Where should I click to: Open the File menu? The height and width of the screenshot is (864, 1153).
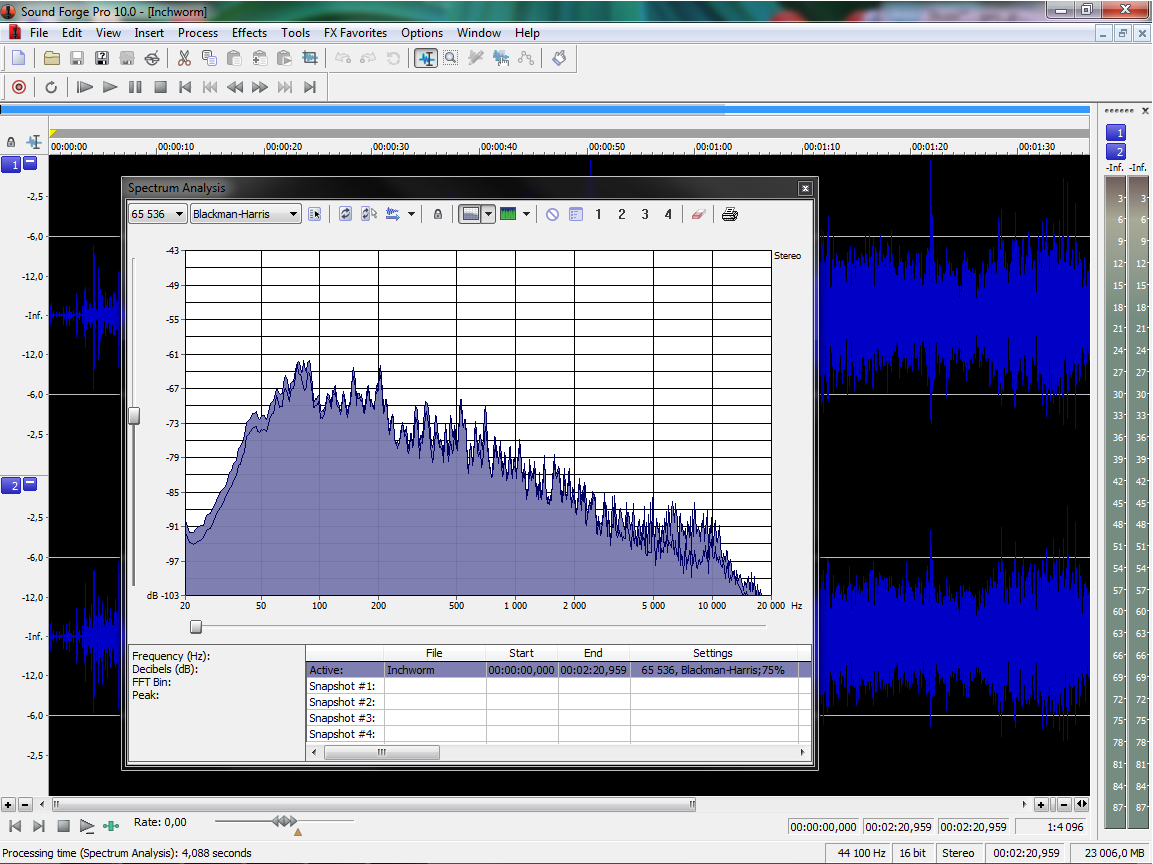(39, 33)
